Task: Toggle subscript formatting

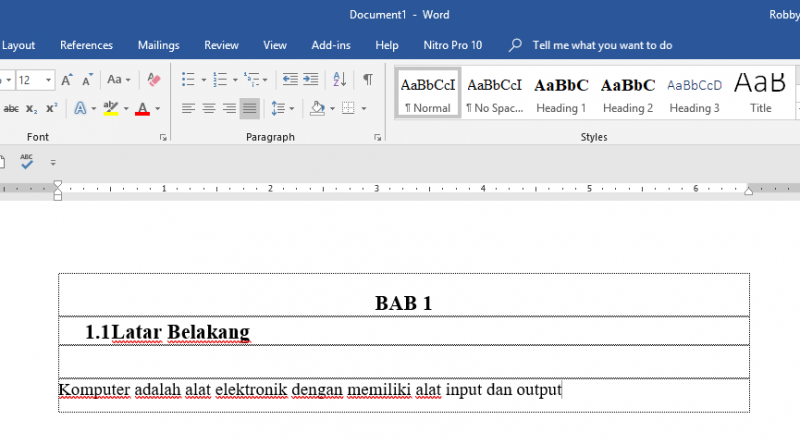Action: (31, 109)
